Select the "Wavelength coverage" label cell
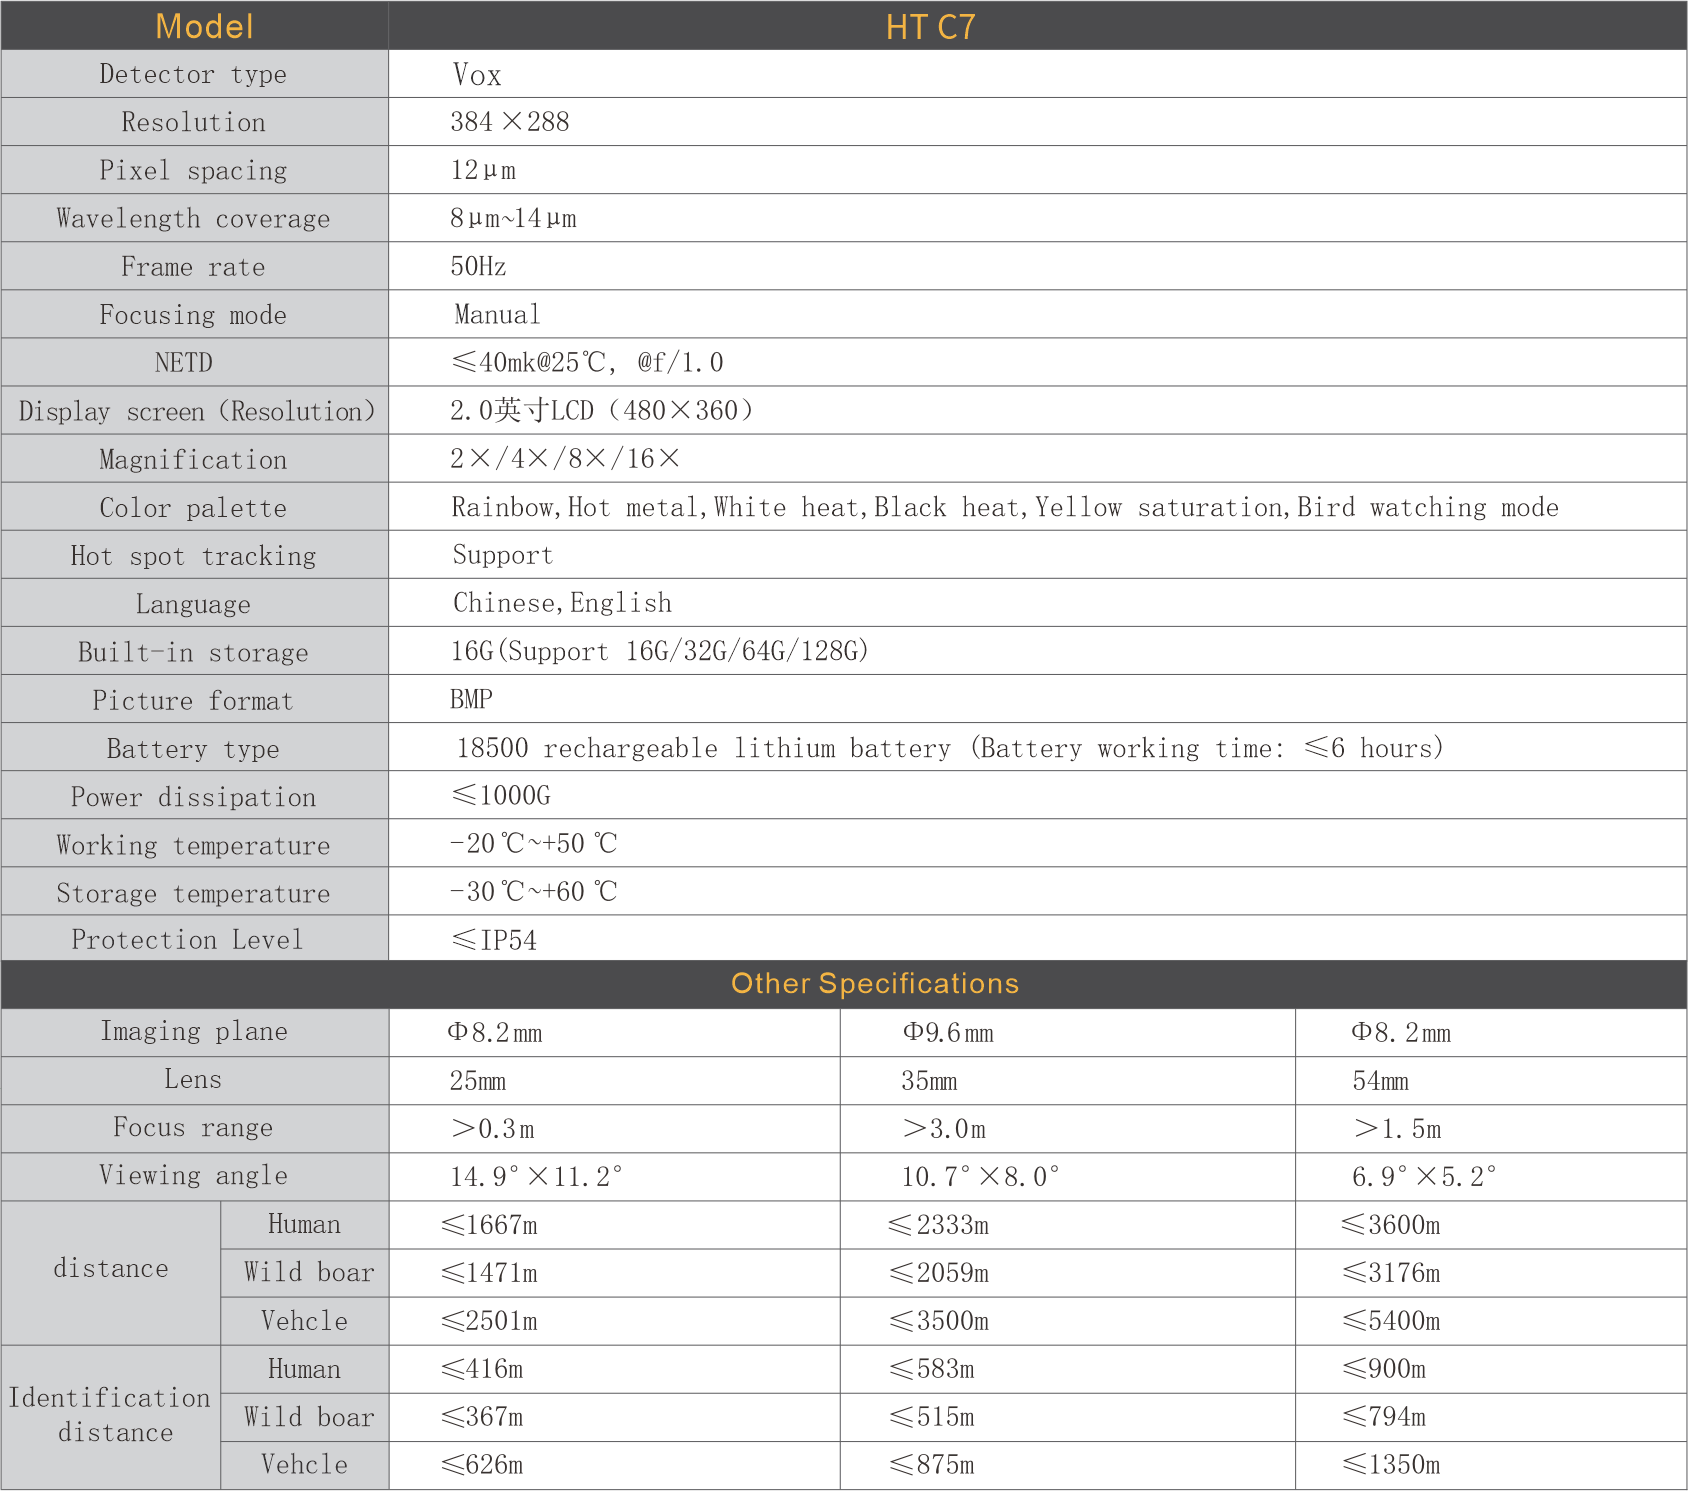The height and width of the screenshot is (1491, 1688). 193,219
